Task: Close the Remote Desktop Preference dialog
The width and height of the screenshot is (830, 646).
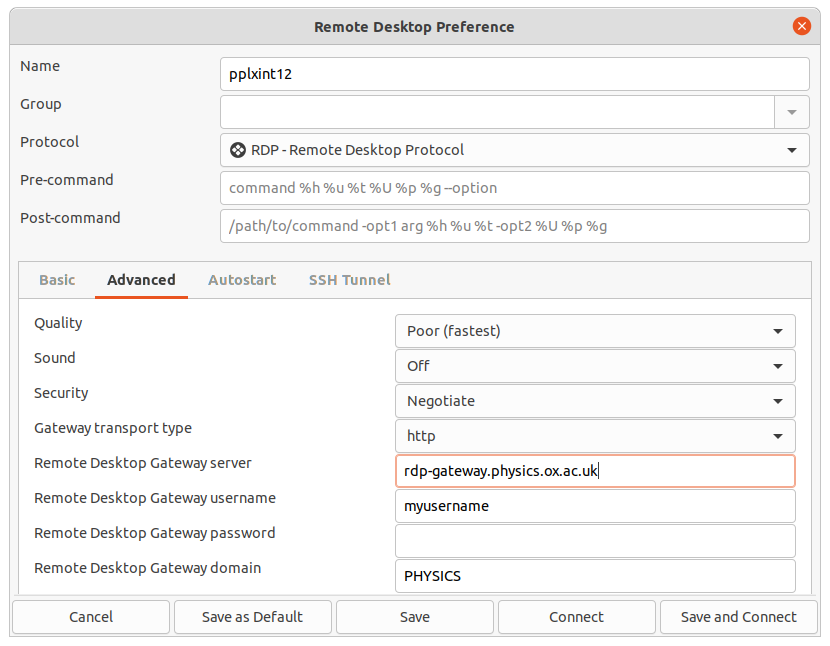Action: tap(801, 27)
